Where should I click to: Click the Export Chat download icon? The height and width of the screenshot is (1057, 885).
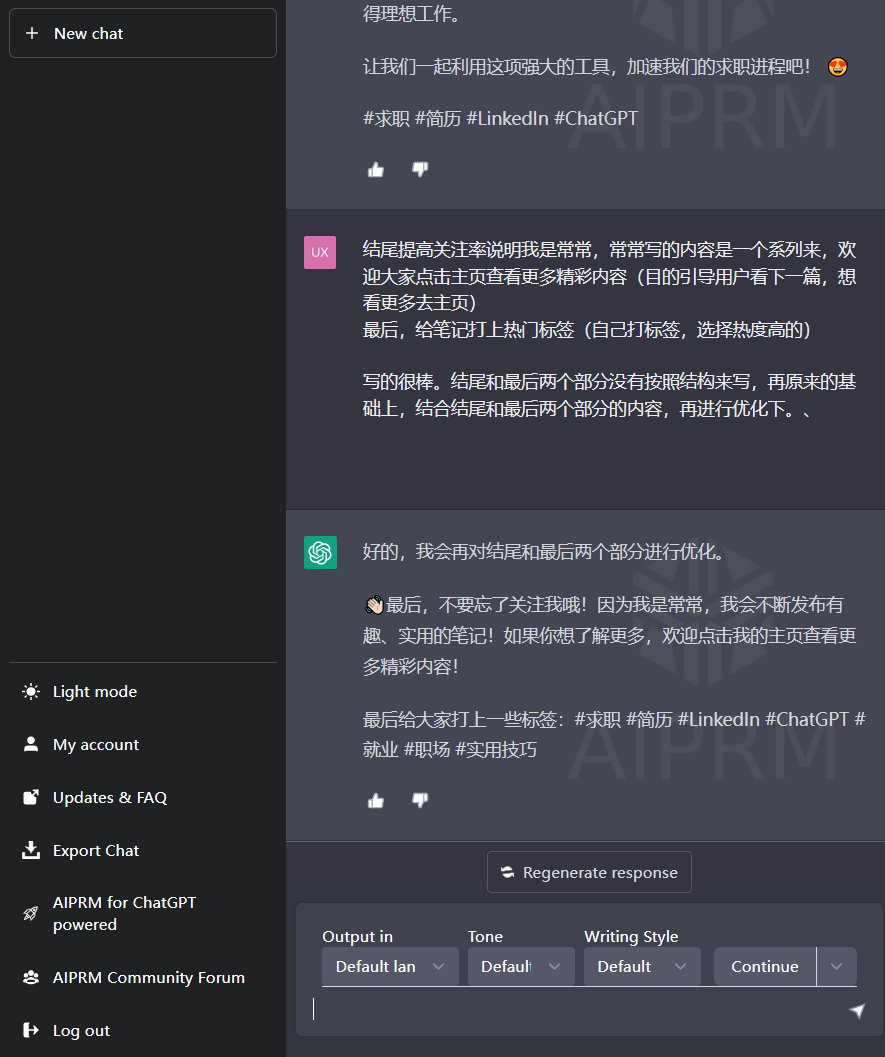(29, 850)
